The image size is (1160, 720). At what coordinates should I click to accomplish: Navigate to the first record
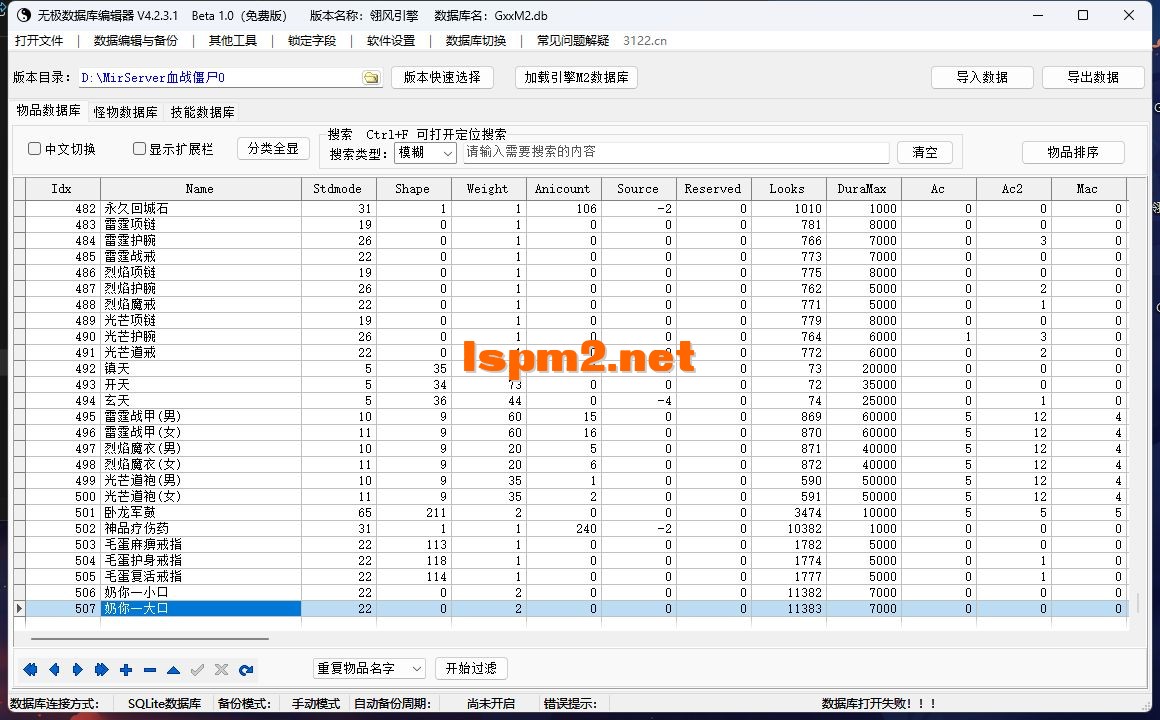pyautogui.click(x=31, y=670)
